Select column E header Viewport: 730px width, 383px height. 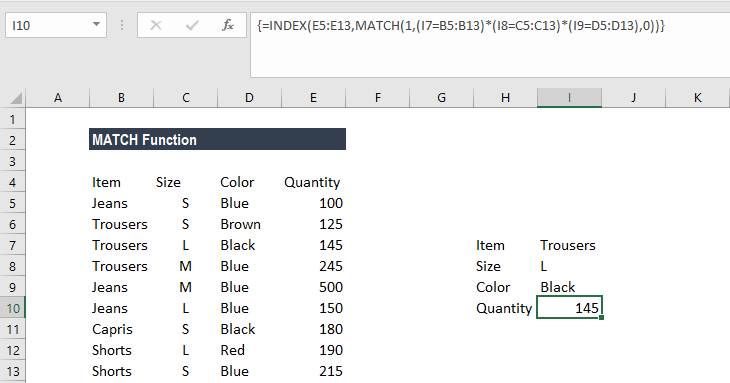[313, 98]
